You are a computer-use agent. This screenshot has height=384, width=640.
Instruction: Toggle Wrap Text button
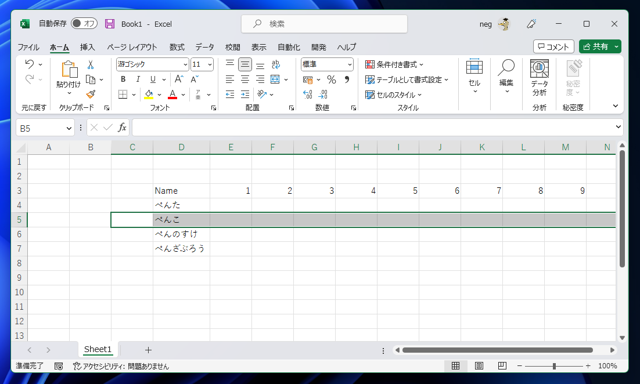click(276, 64)
